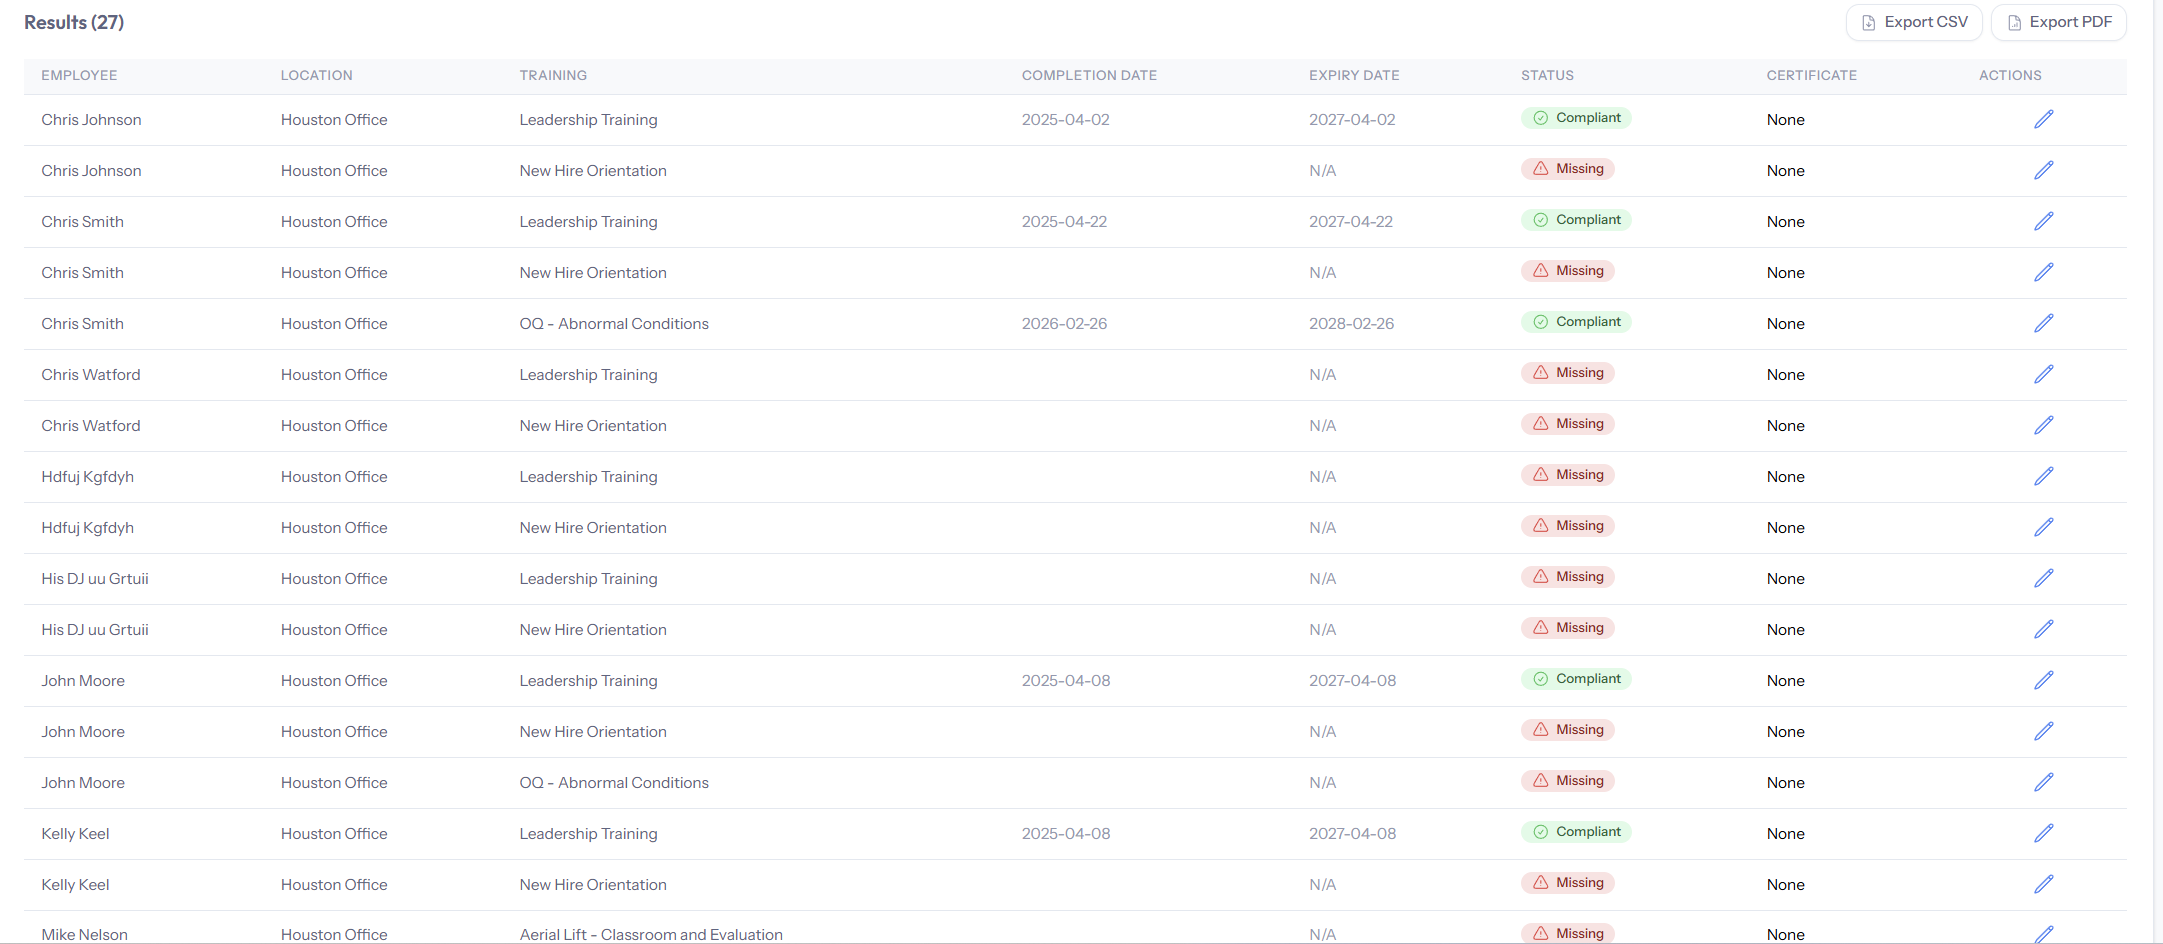The image size is (2163, 944).
Task: Edit Chris Smith OQ - Abnormal Conditions record
Action: (2043, 323)
